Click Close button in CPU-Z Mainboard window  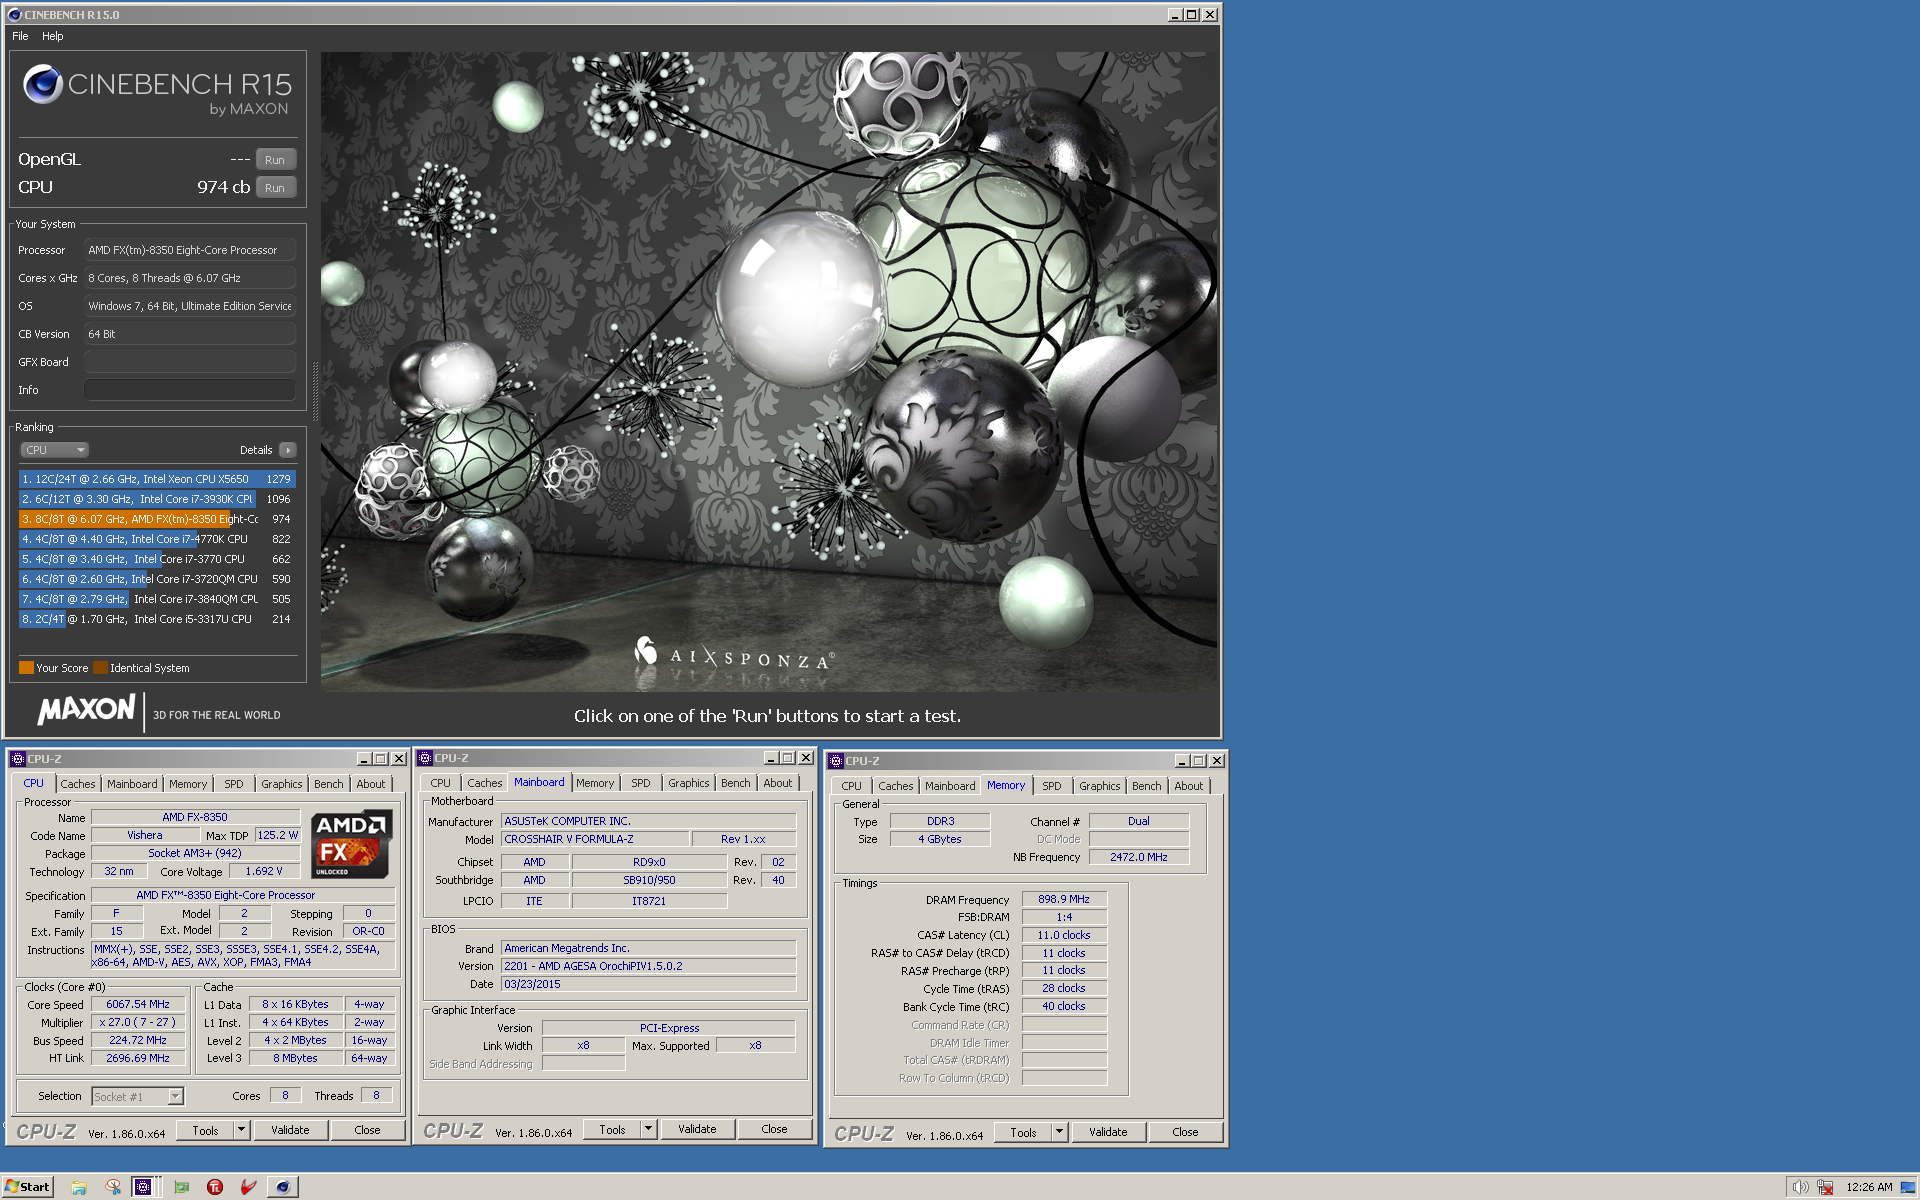(774, 1129)
